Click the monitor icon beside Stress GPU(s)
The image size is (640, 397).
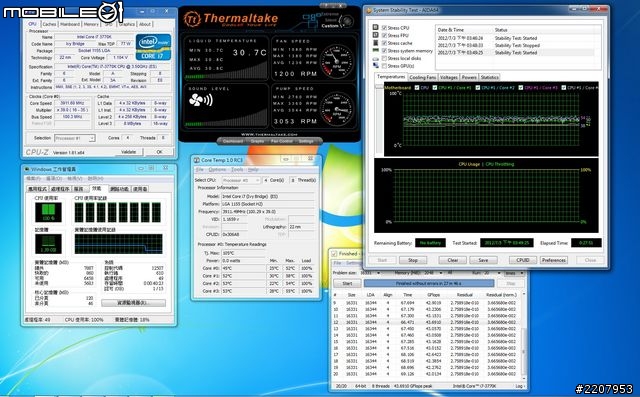[376, 66]
